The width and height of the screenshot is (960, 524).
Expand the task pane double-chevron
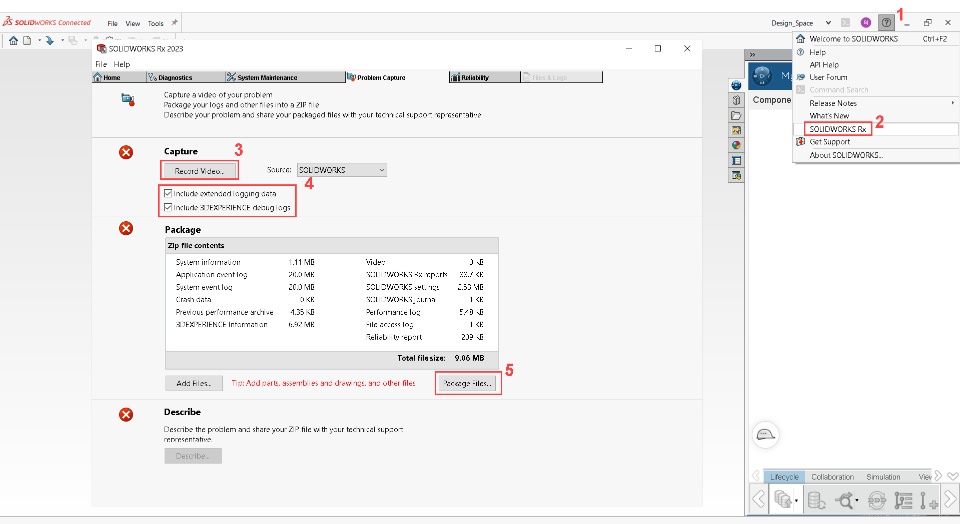pos(752,54)
